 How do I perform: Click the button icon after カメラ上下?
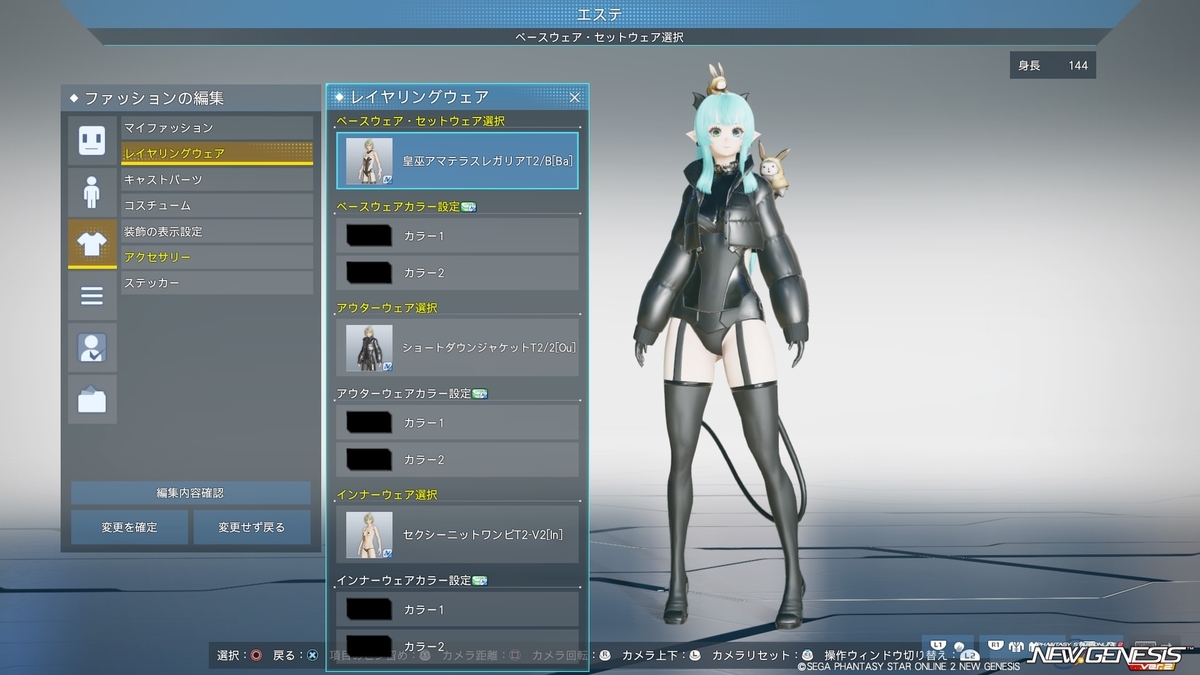(695, 656)
